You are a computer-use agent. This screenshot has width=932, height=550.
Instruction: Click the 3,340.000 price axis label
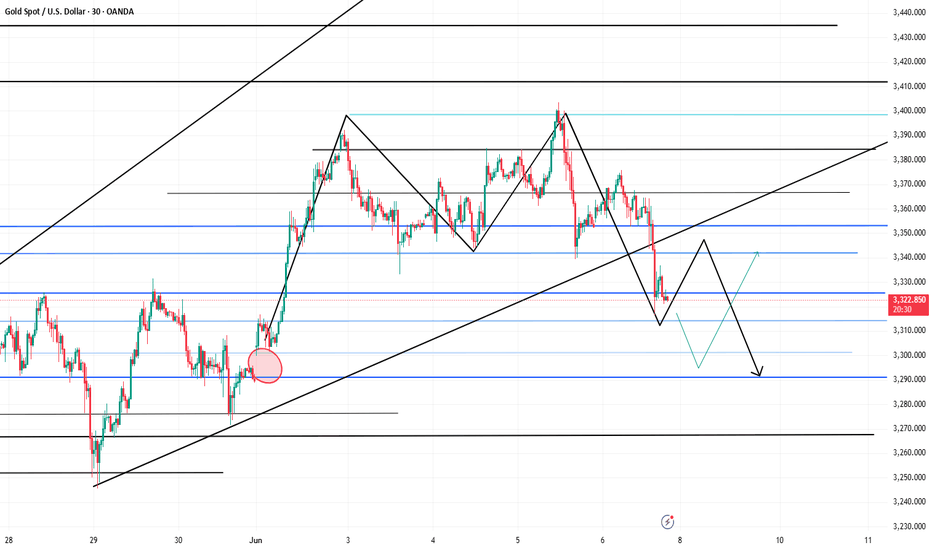[x=909, y=257]
